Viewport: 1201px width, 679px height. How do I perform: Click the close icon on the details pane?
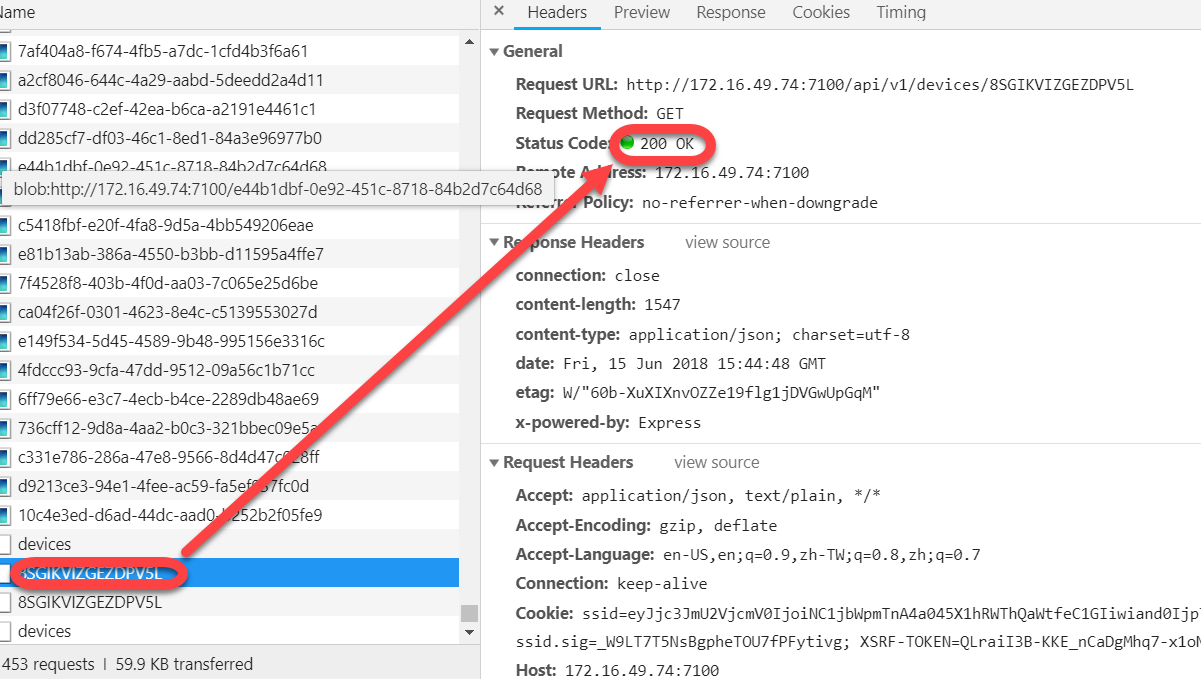pos(498,12)
